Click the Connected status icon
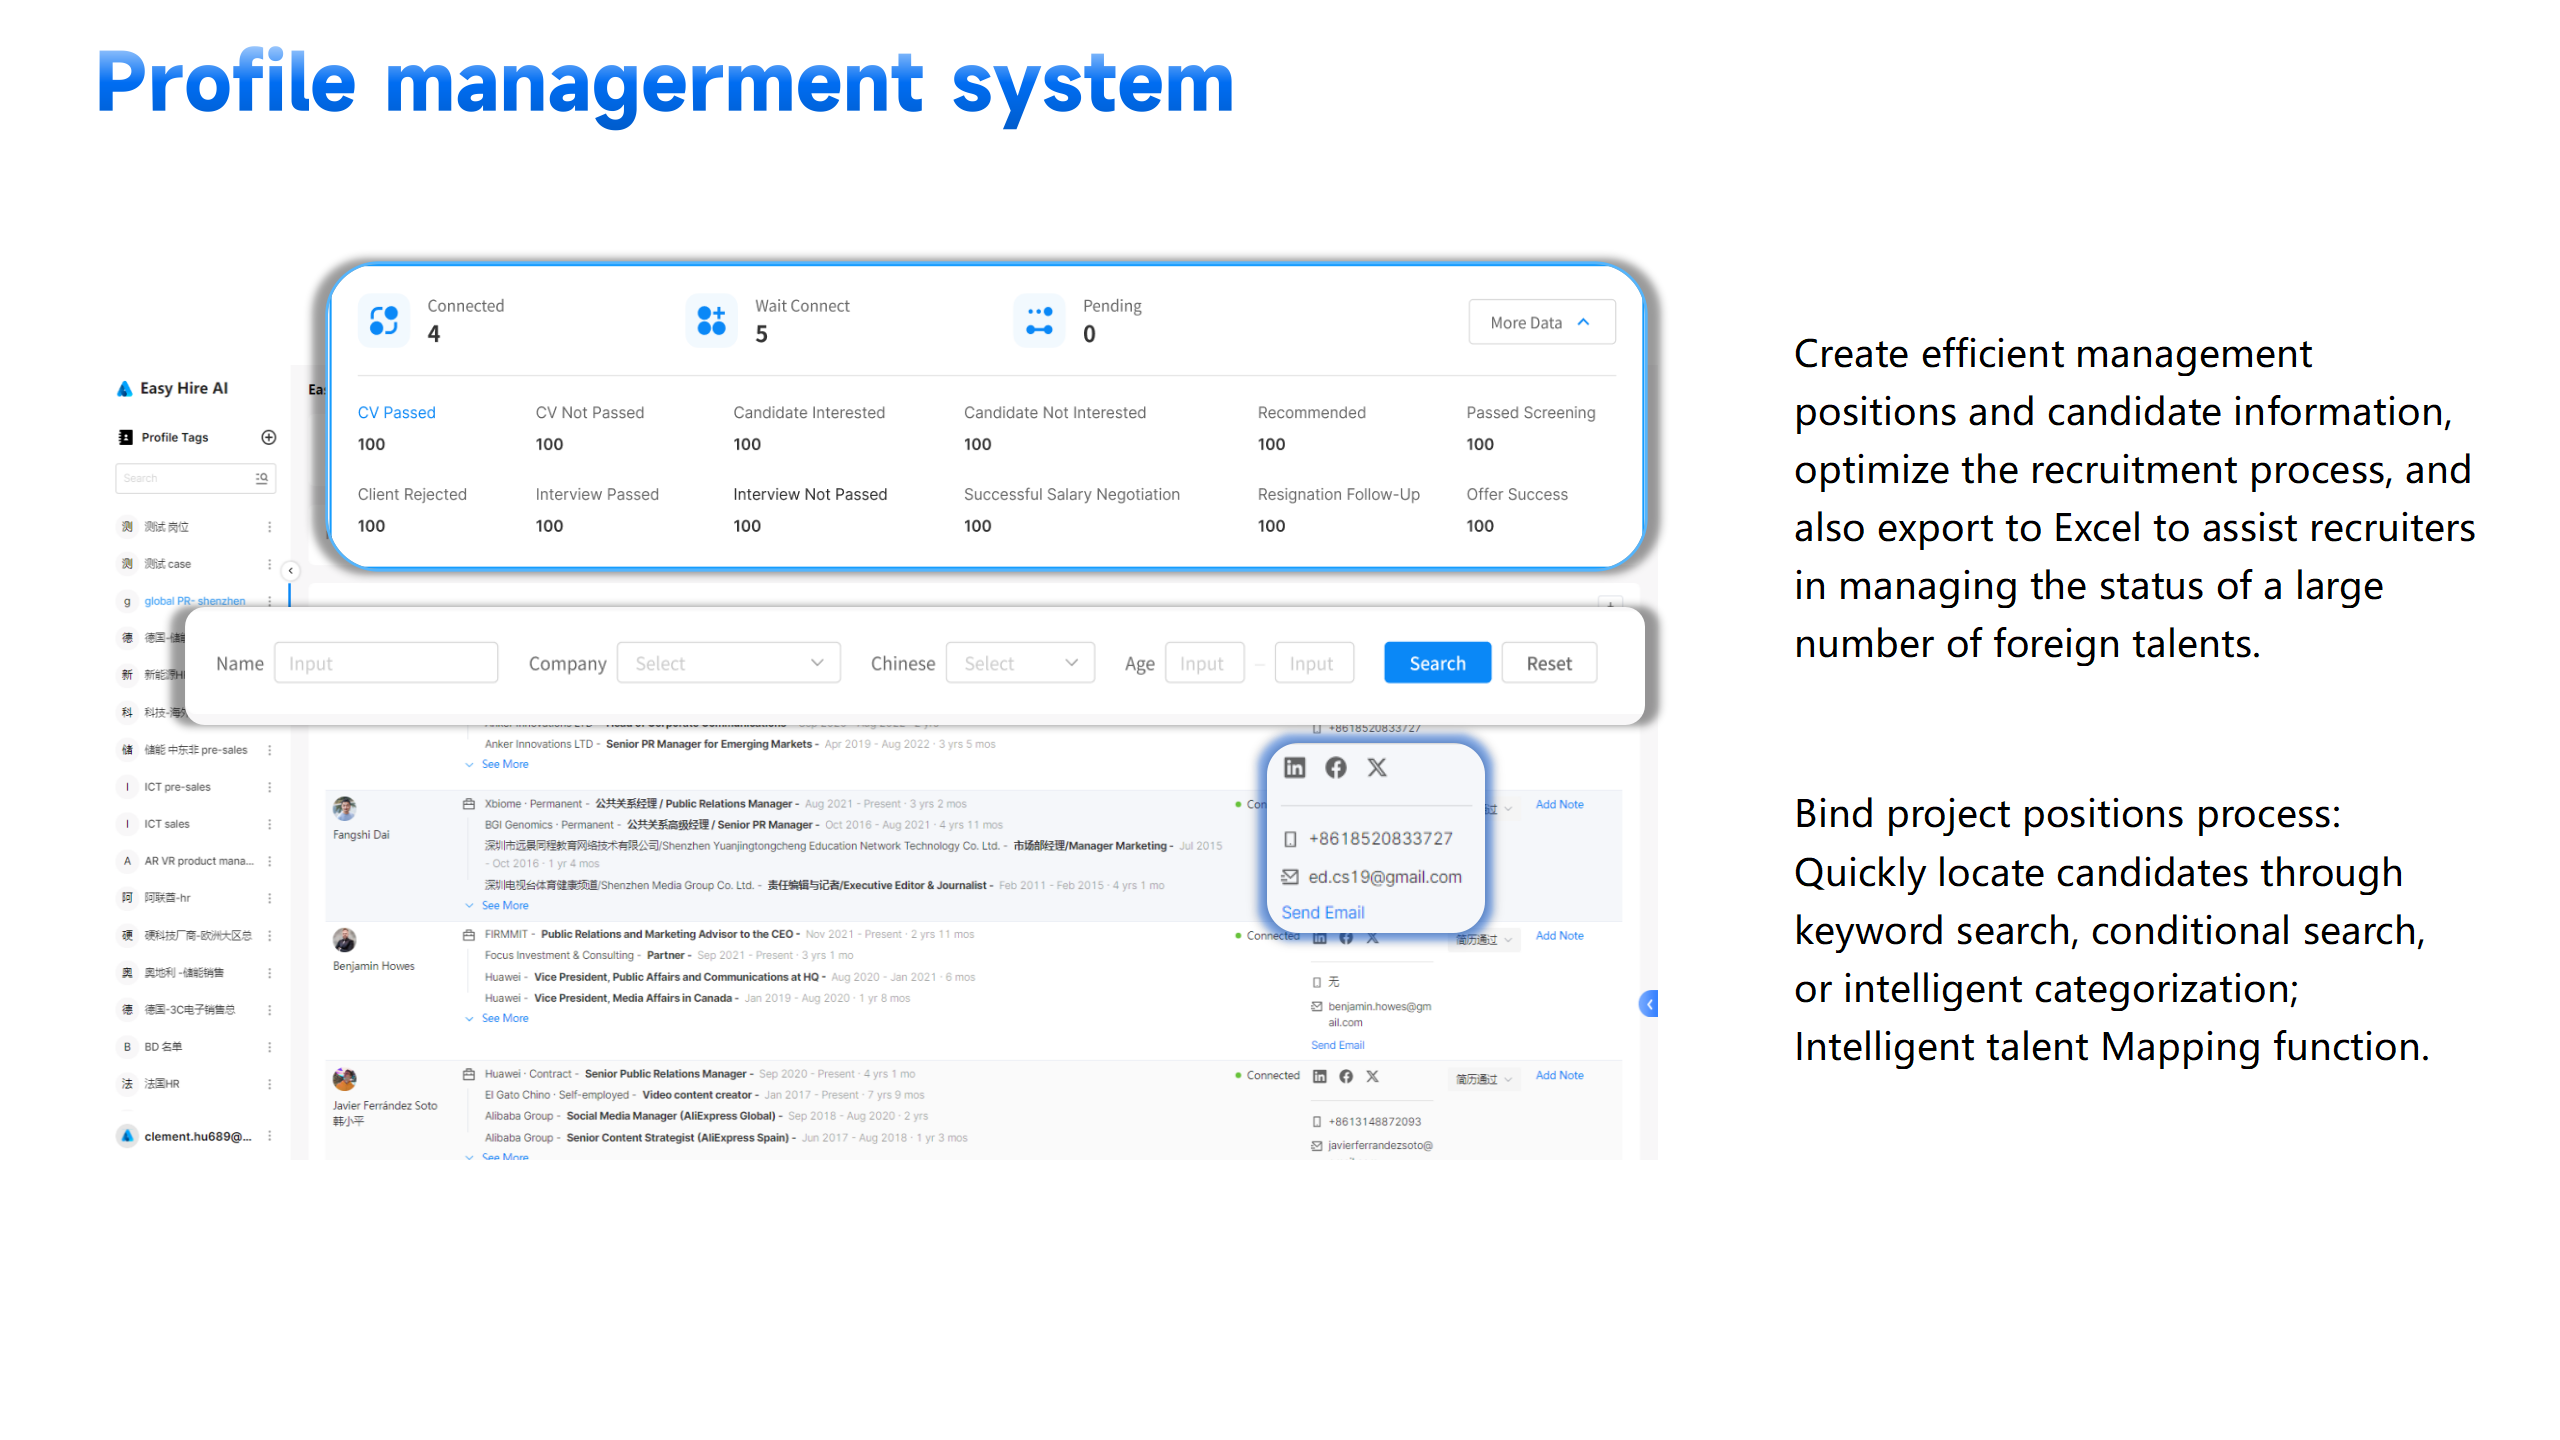Screen dimensions: 2560x1440 384,320
